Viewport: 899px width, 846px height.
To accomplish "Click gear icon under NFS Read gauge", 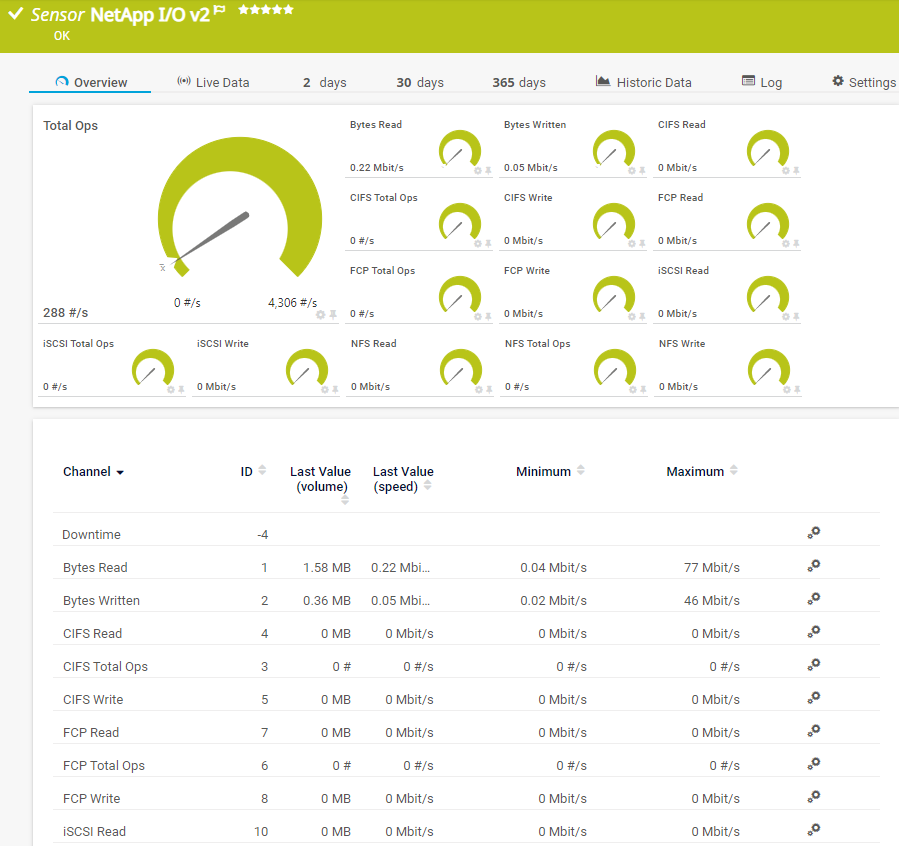I will coord(477,390).
